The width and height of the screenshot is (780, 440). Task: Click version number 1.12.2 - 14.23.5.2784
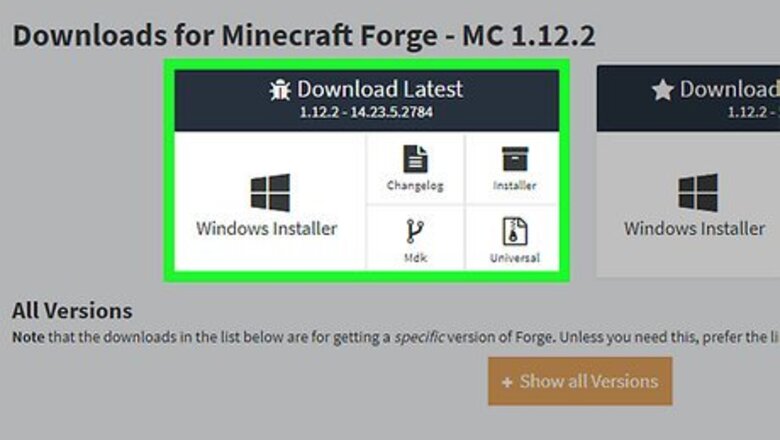[366, 112]
